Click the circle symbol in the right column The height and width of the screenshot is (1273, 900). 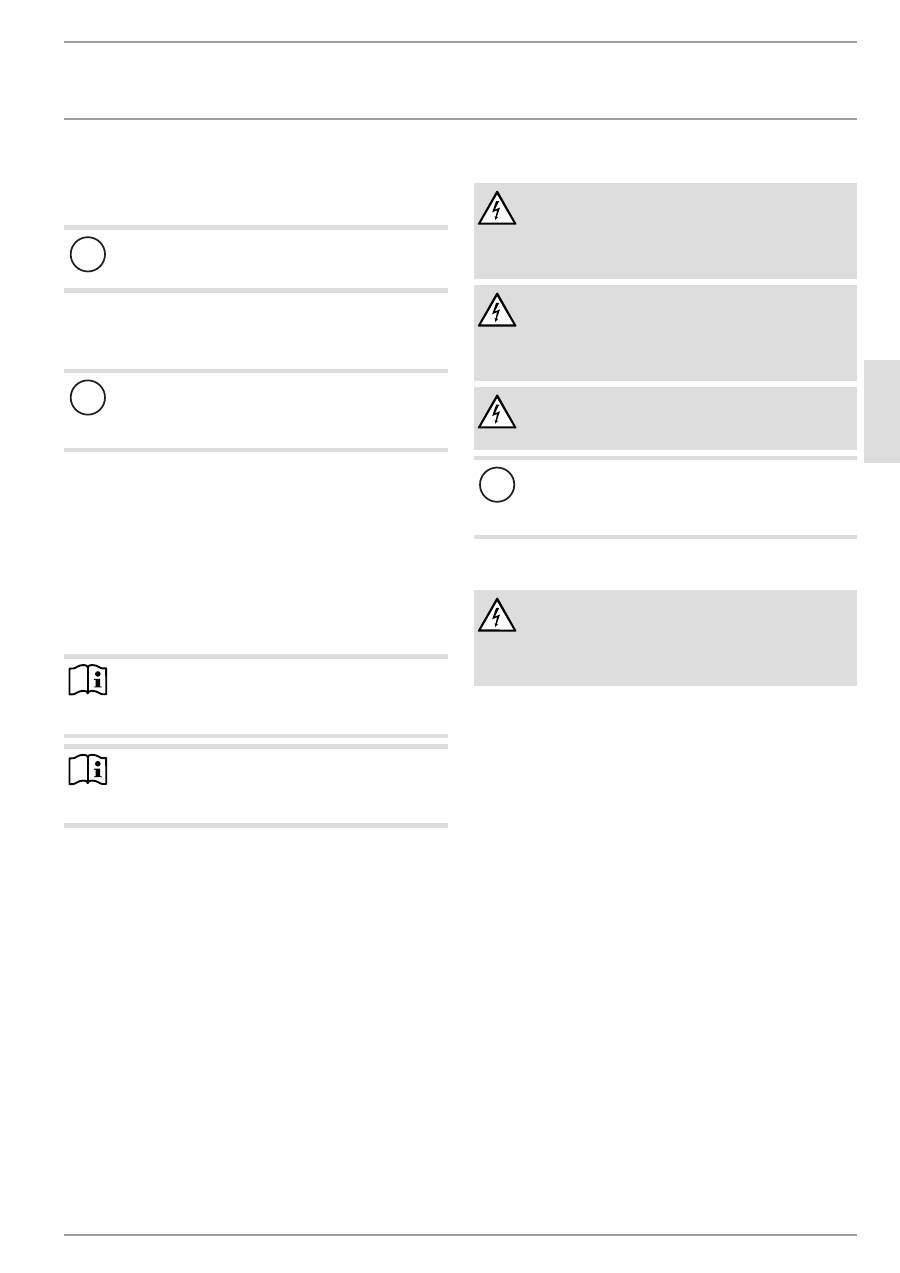coord(497,485)
